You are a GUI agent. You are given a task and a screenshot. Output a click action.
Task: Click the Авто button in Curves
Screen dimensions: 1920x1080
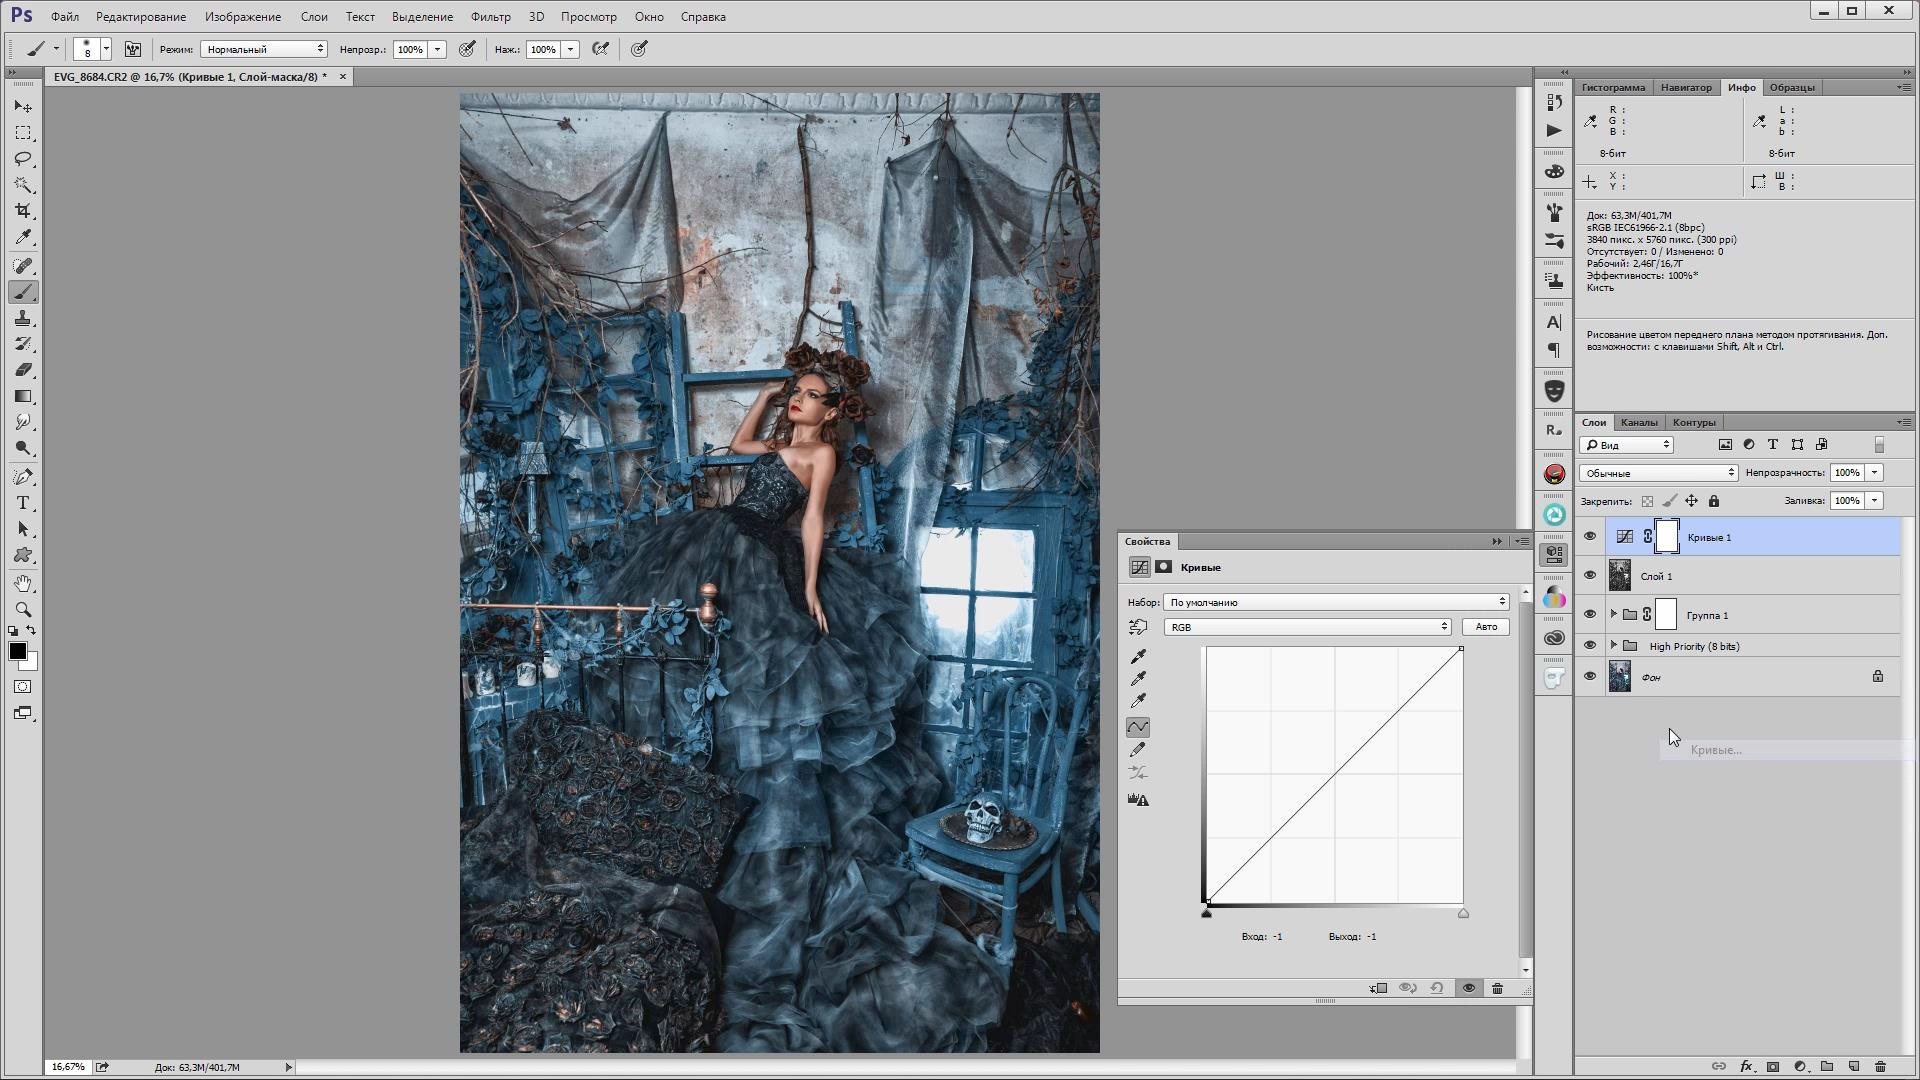(x=1486, y=627)
